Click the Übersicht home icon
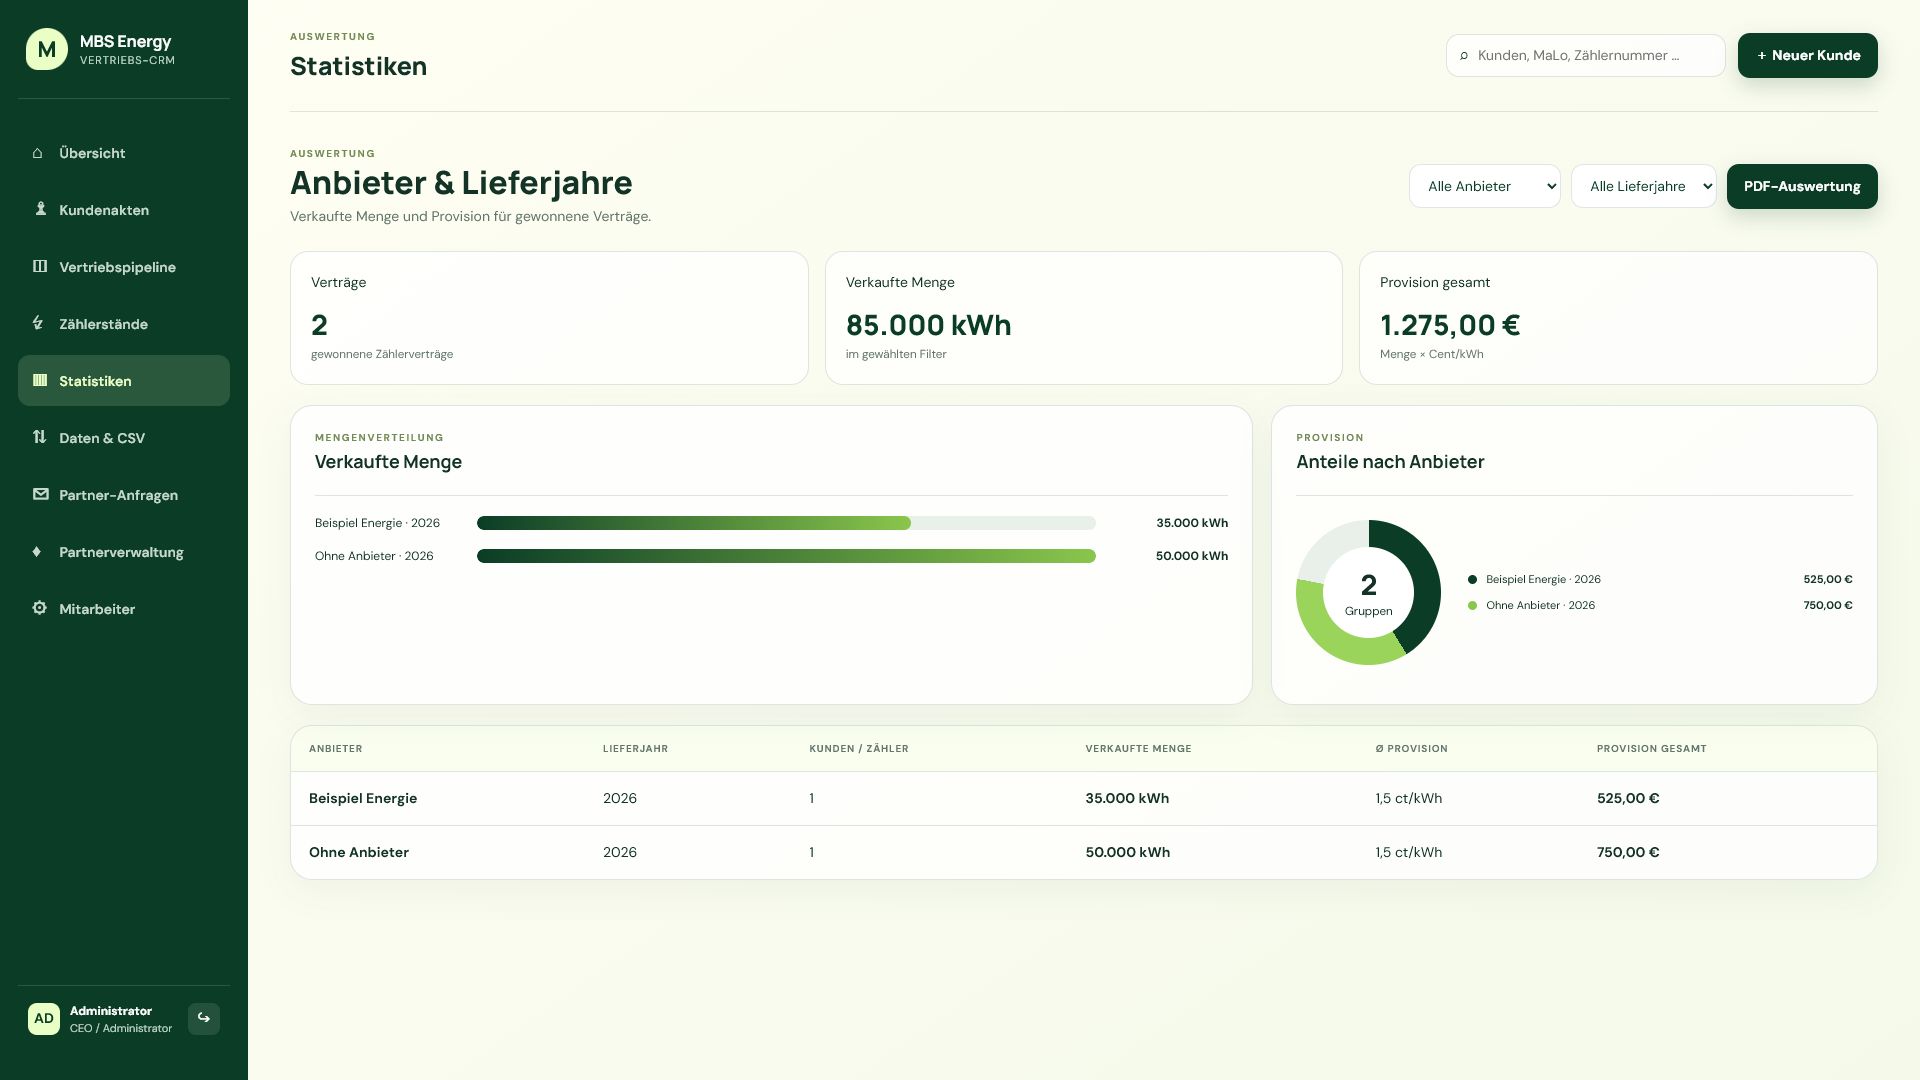 (x=38, y=153)
